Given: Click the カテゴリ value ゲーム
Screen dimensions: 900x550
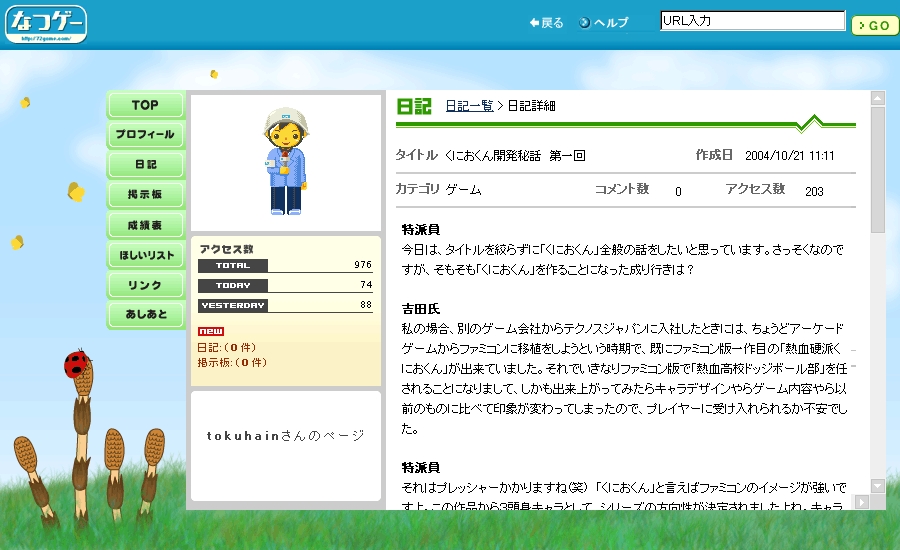Looking at the screenshot, I should coord(463,189).
